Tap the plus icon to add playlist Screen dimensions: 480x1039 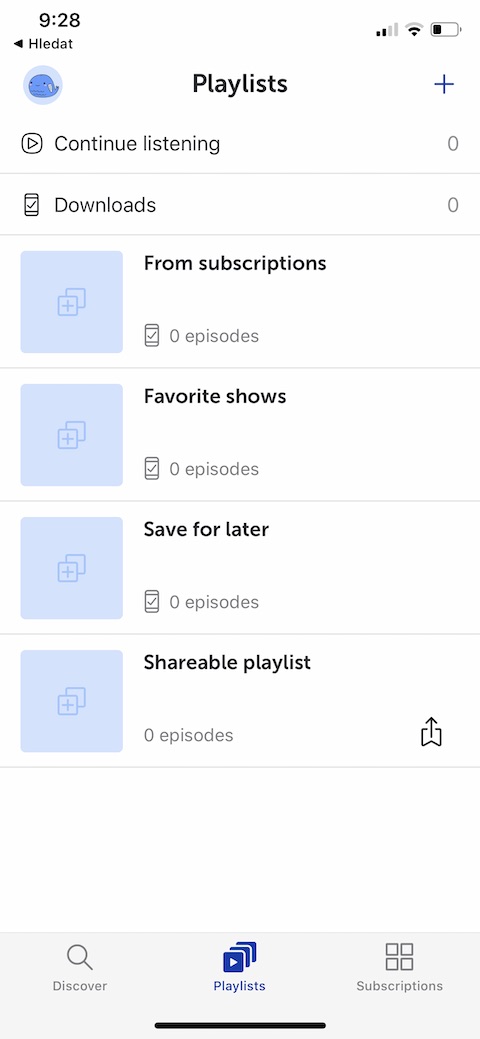coord(444,84)
